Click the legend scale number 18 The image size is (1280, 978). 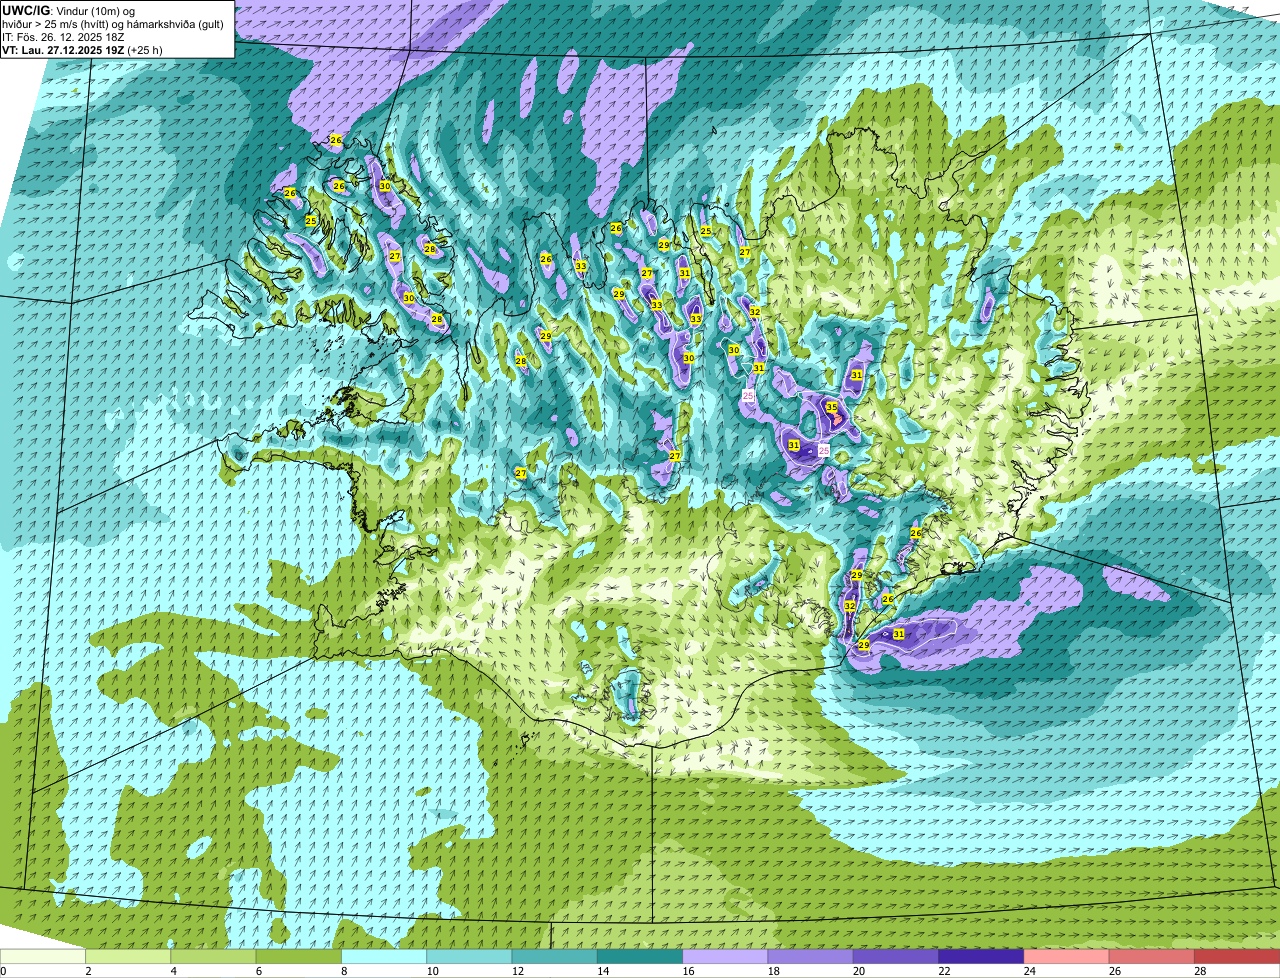click(773, 971)
